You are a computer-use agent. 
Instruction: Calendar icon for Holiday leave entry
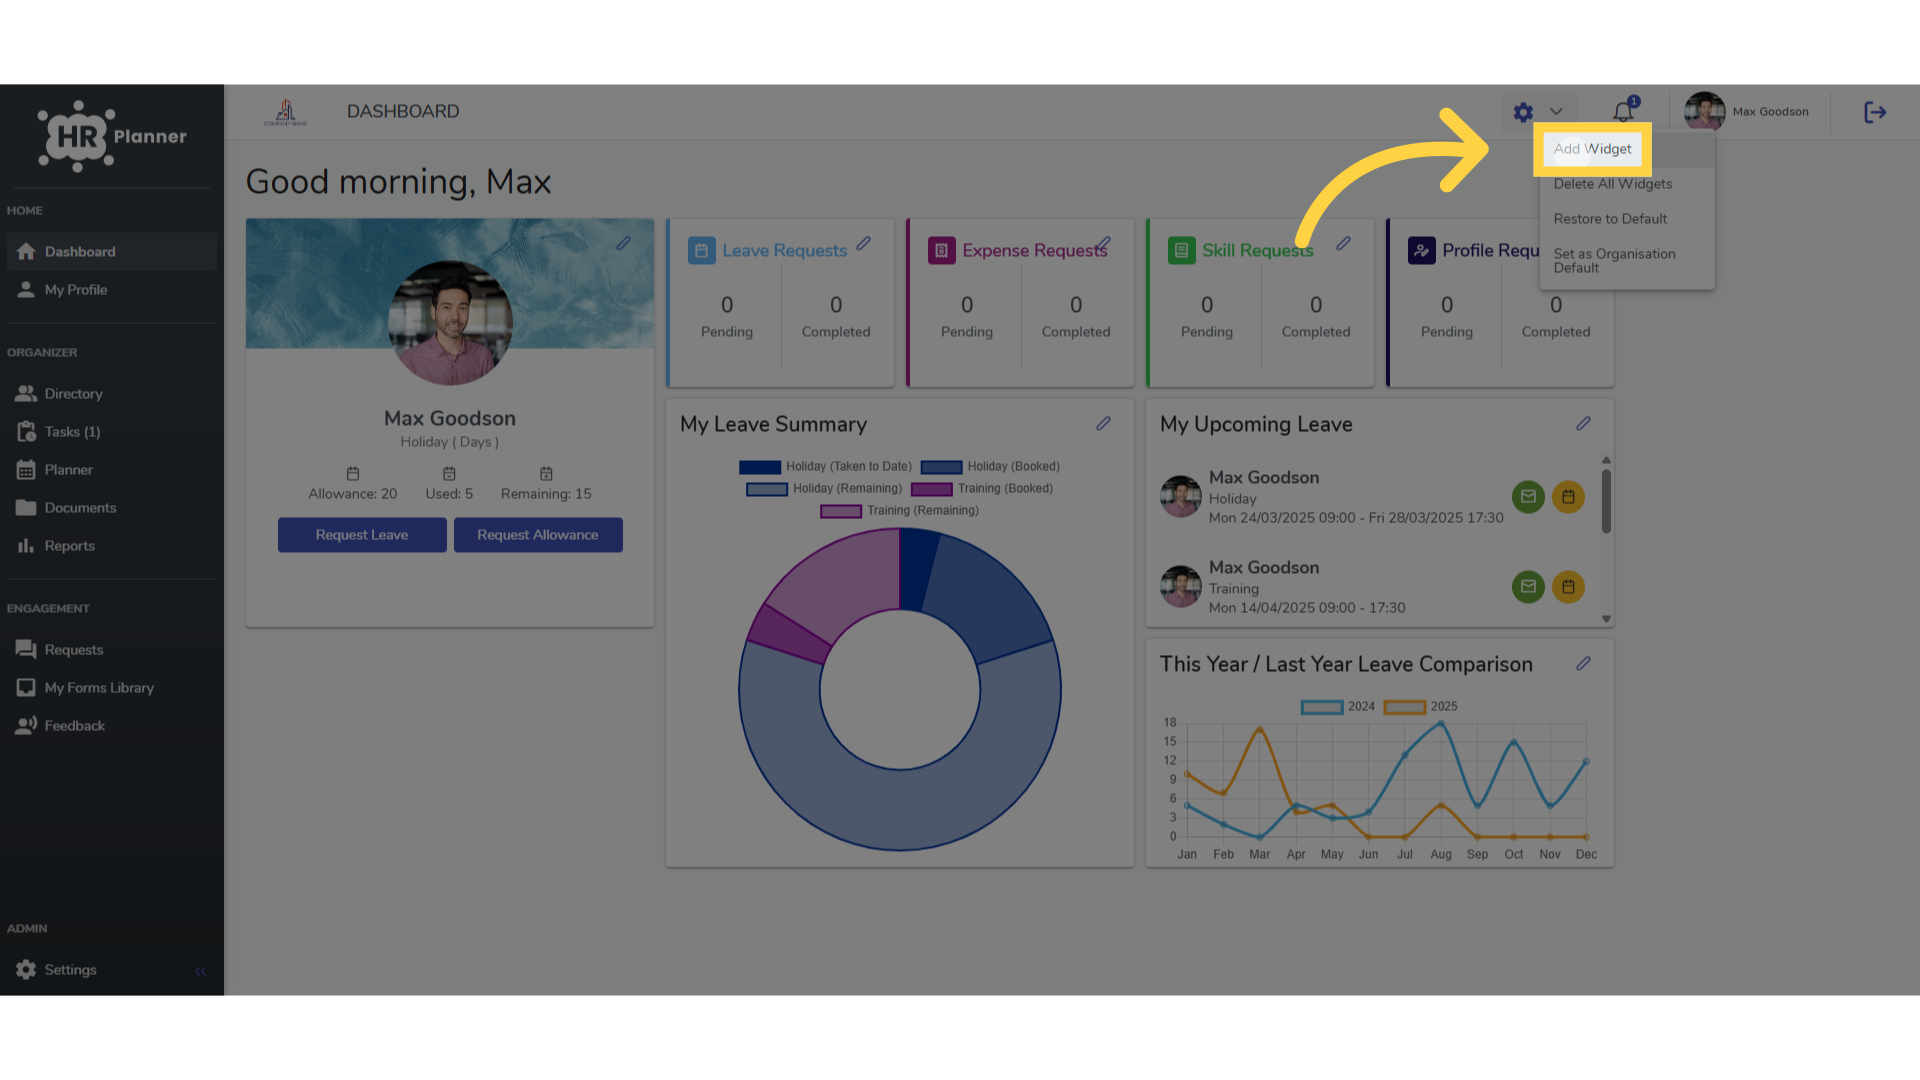(x=1568, y=497)
